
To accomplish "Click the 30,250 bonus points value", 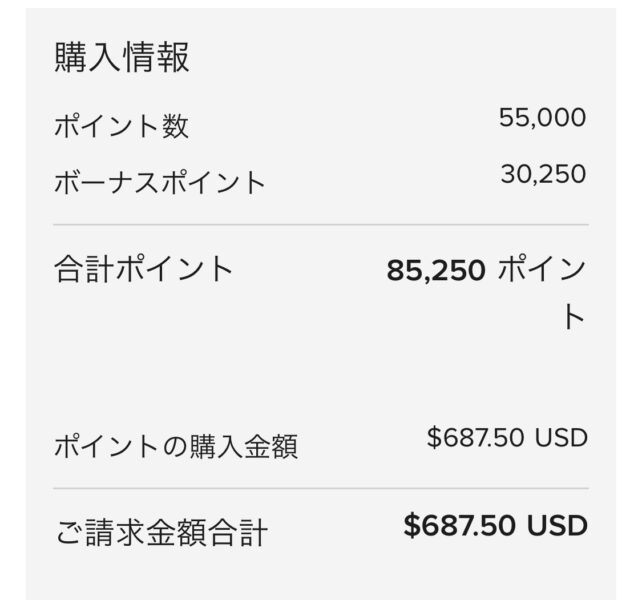I will point(543,174).
